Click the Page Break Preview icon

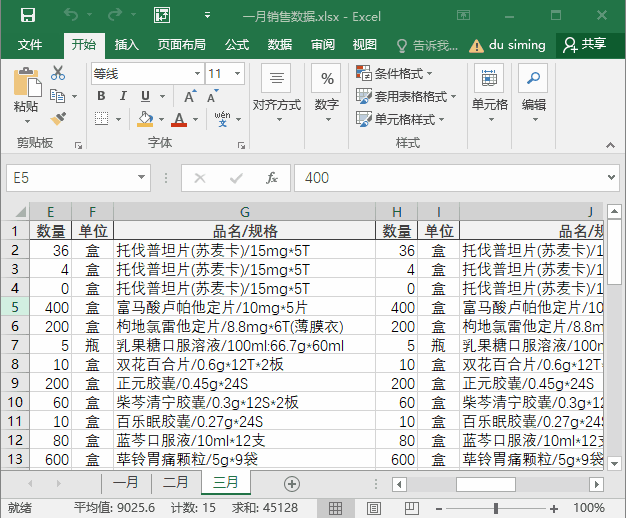tap(411, 508)
